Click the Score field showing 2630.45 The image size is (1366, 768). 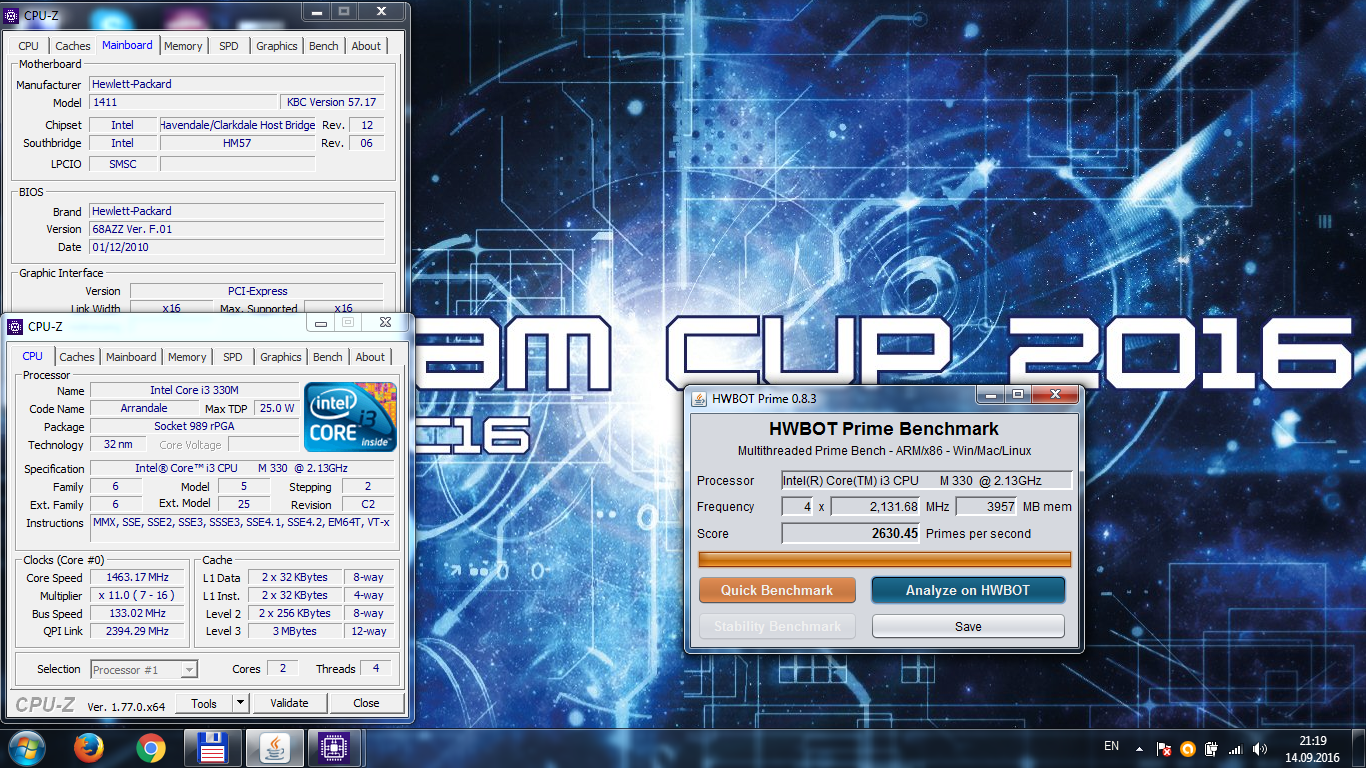pos(851,534)
